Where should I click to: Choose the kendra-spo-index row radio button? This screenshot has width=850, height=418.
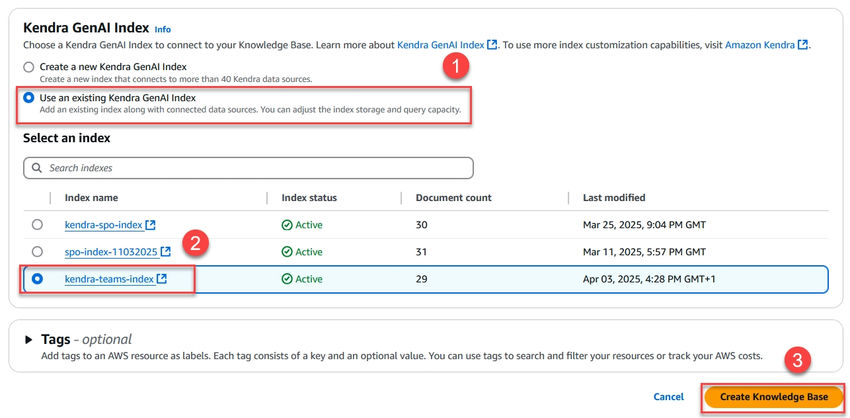point(38,225)
